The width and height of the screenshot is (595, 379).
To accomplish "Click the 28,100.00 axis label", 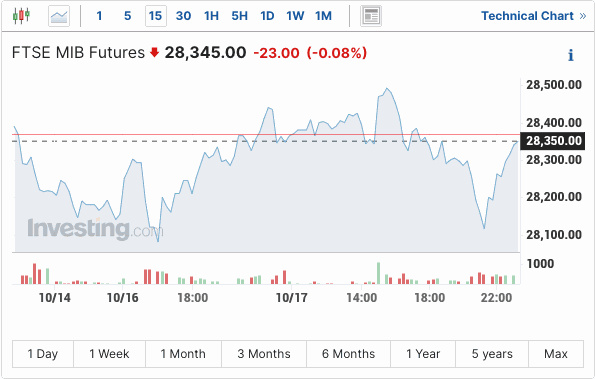I will point(554,234).
